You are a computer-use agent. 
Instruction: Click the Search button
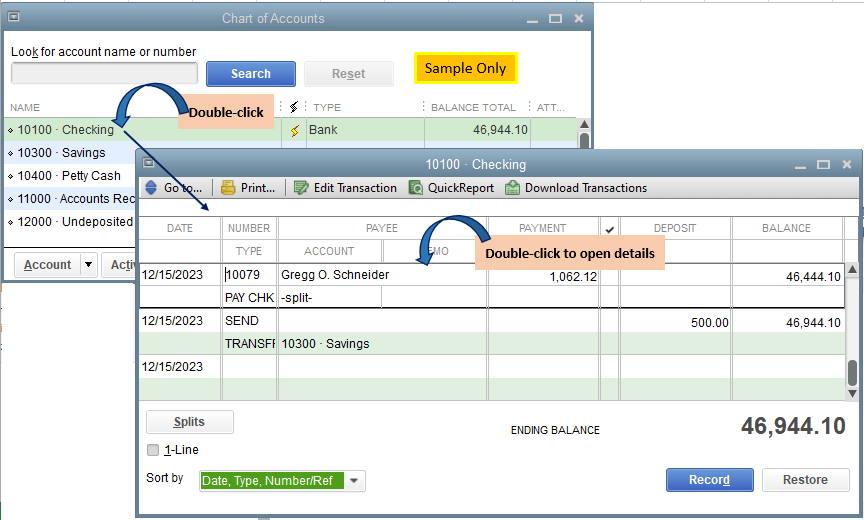pyautogui.click(x=251, y=74)
